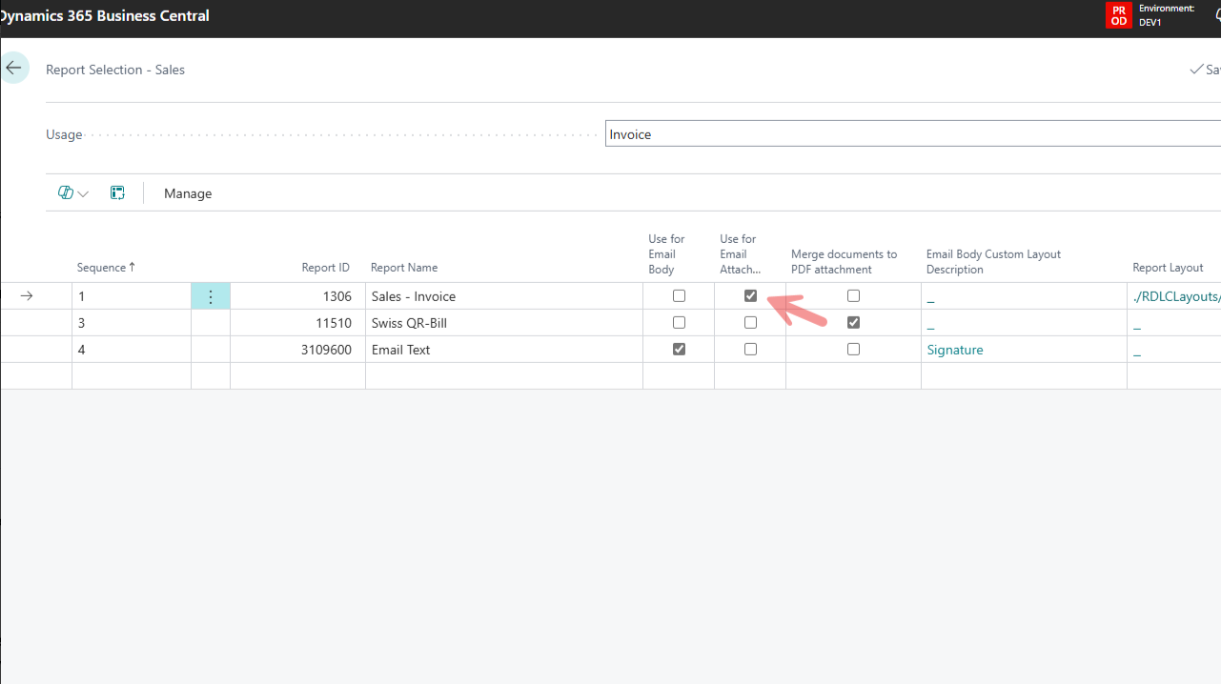Select the Report ID cell 3109600
The image size is (1221, 684).
point(298,350)
